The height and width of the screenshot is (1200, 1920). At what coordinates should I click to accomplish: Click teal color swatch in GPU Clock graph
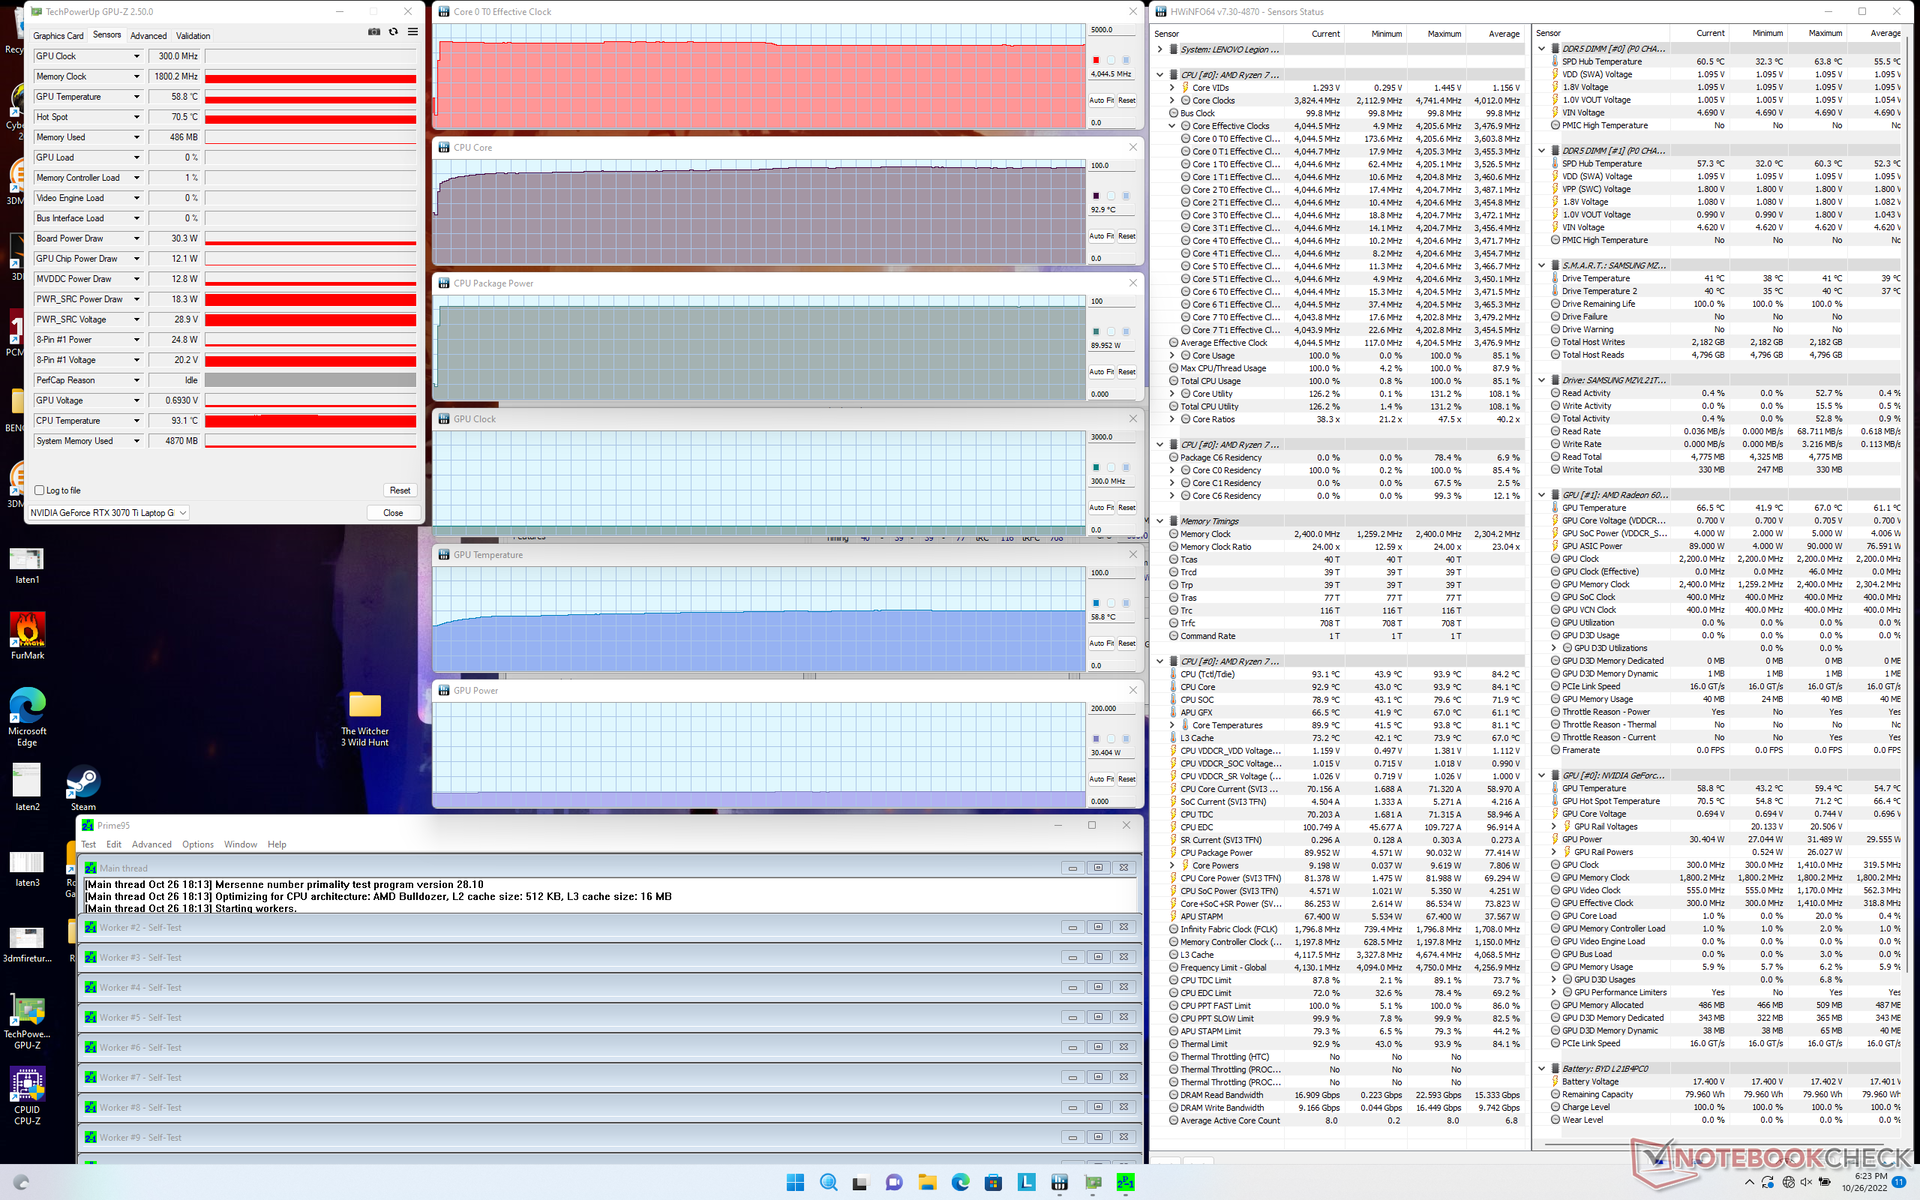tap(1096, 467)
